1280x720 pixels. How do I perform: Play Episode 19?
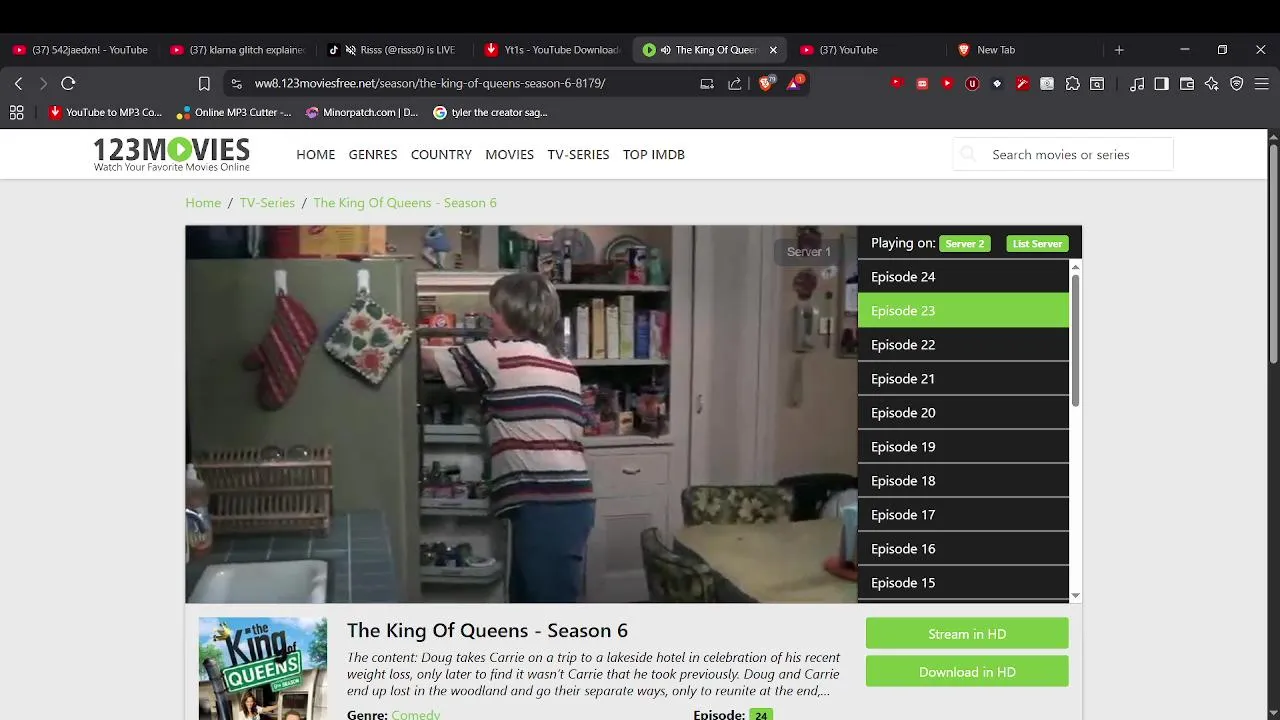pyautogui.click(x=963, y=447)
